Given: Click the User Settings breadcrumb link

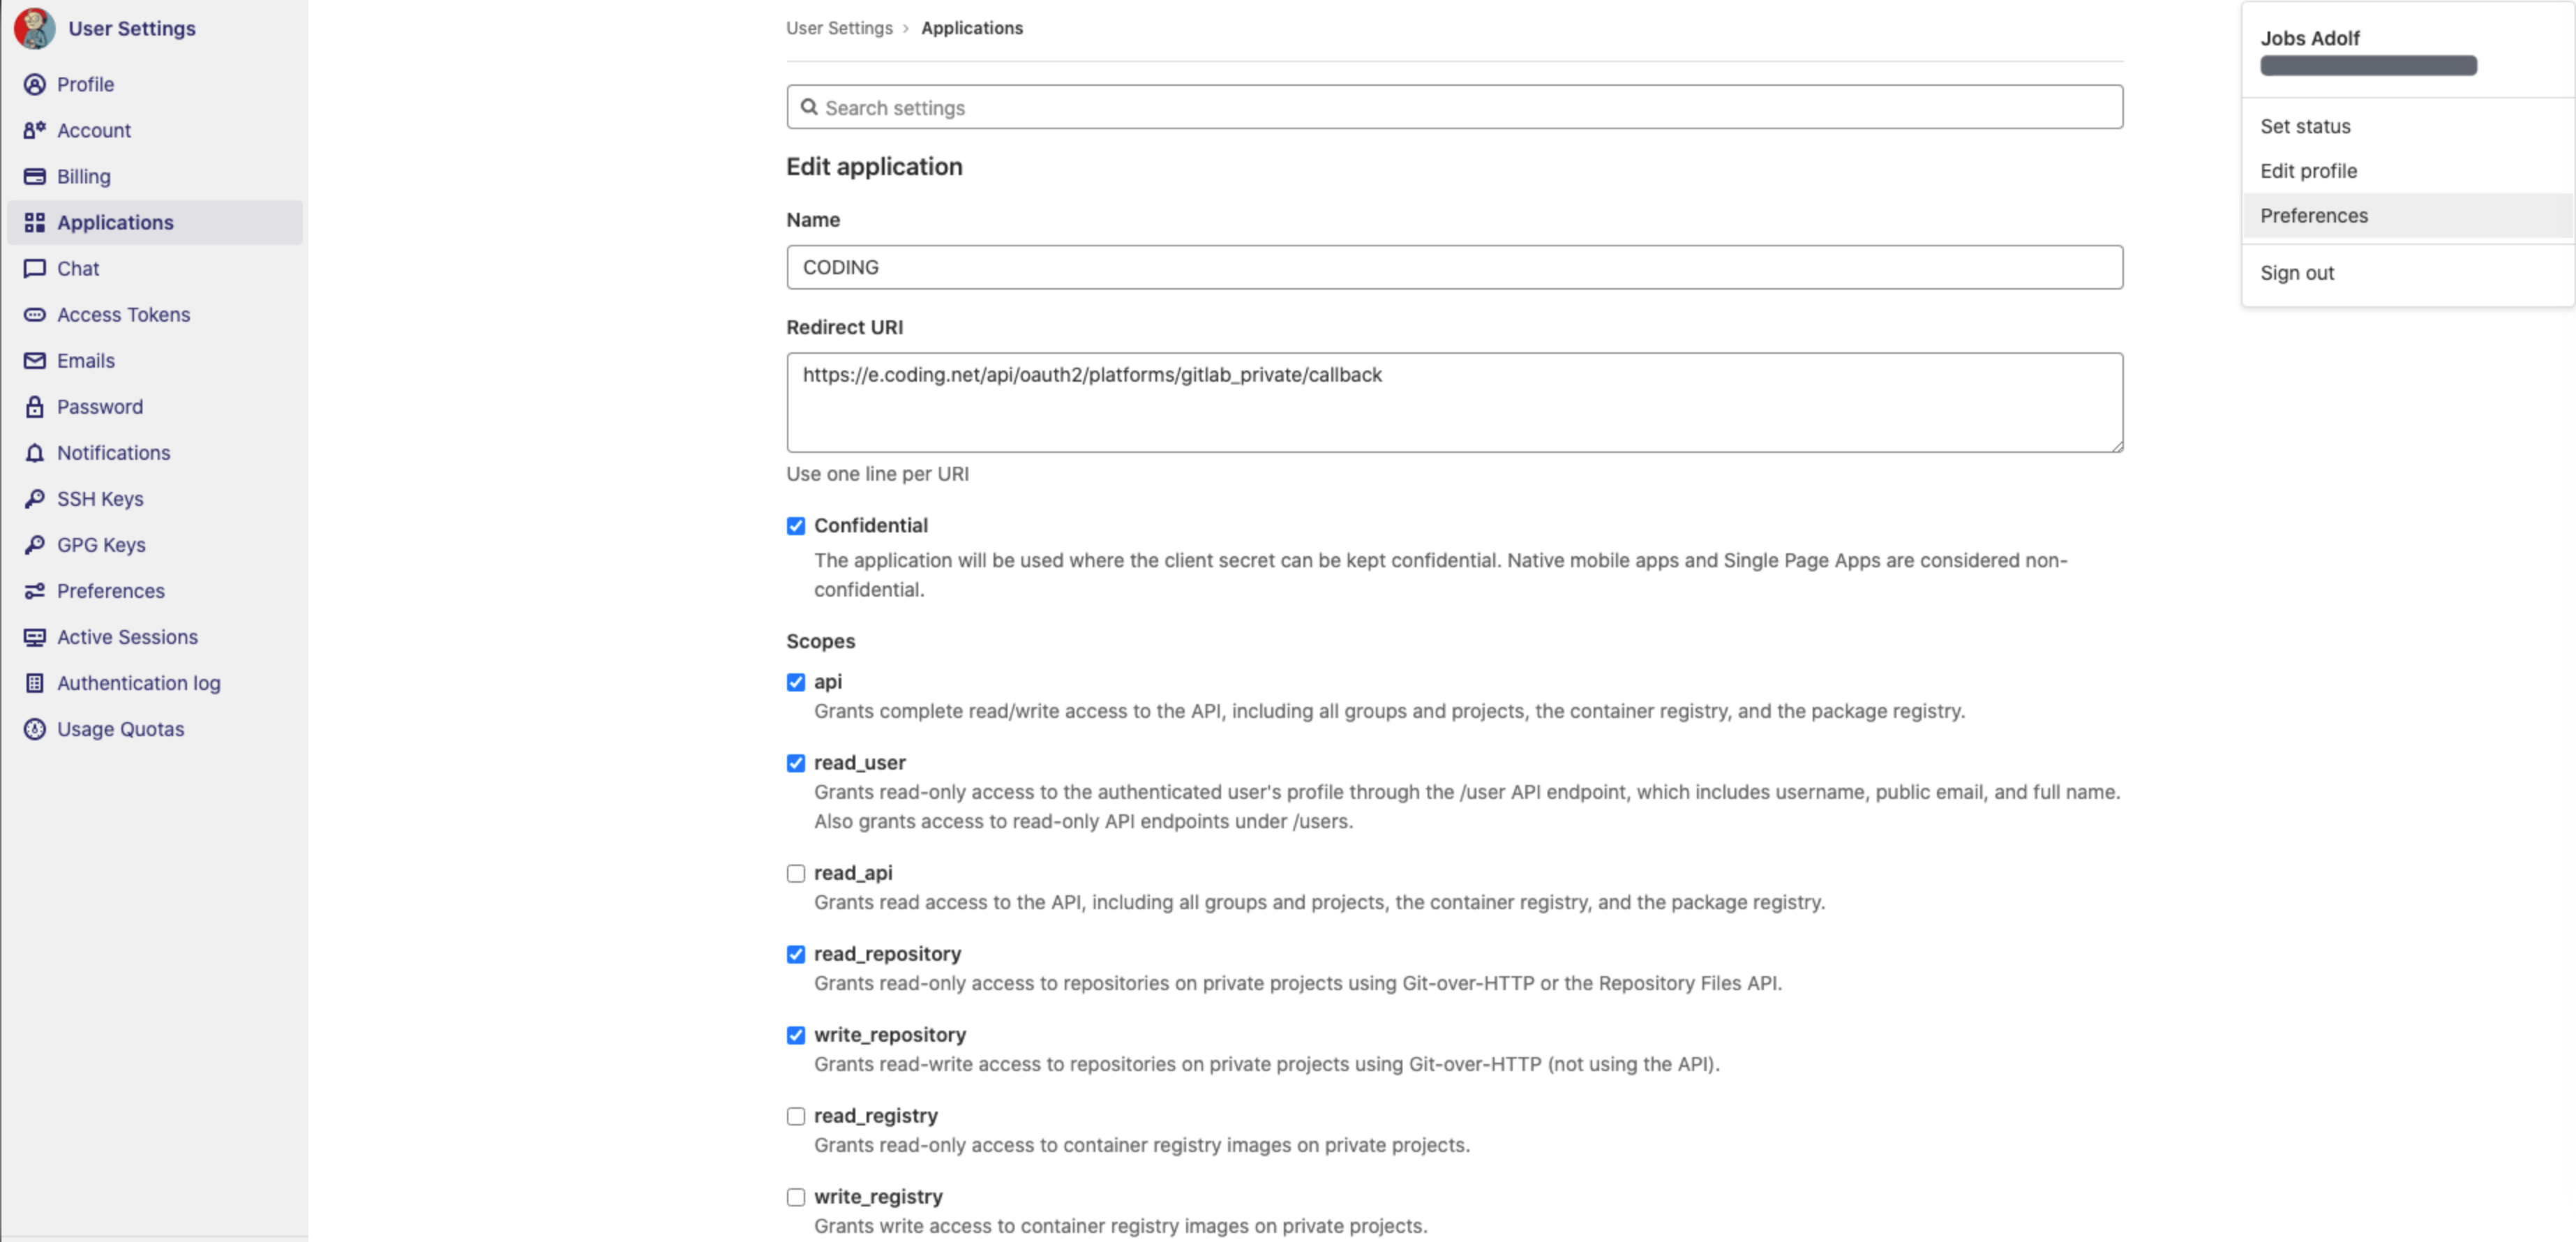Looking at the screenshot, I should [x=838, y=28].
